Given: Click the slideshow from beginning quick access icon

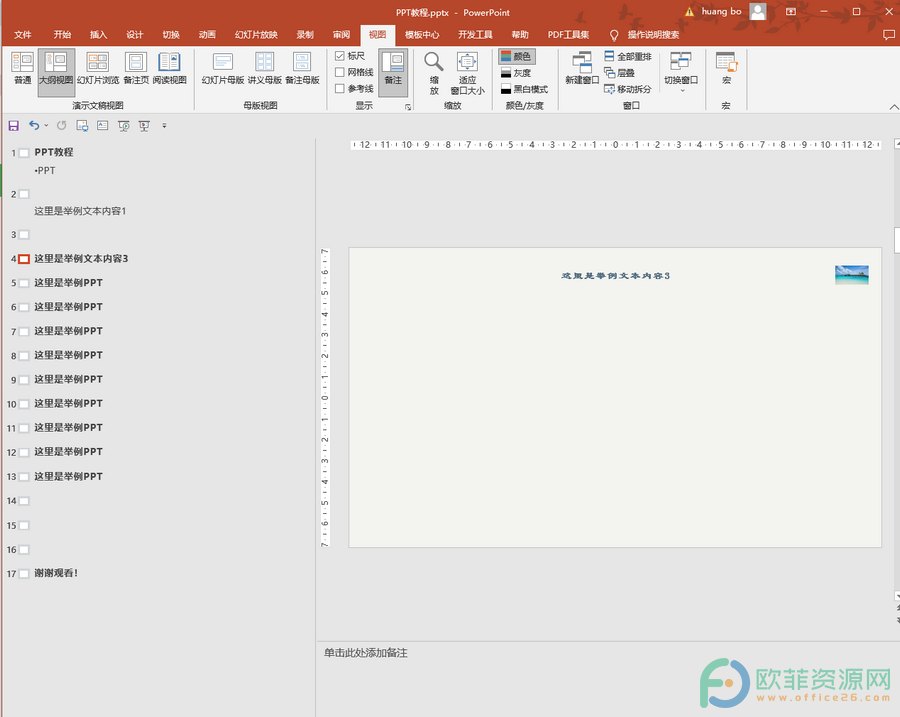Looking at the screenshot, I should point(123,126).
